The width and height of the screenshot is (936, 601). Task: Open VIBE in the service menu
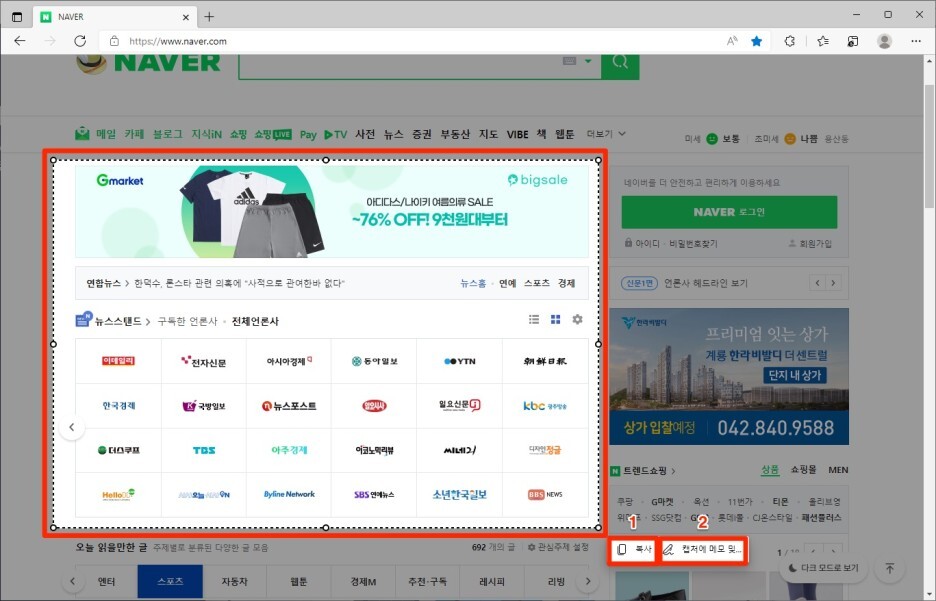(x=518, y=134)
